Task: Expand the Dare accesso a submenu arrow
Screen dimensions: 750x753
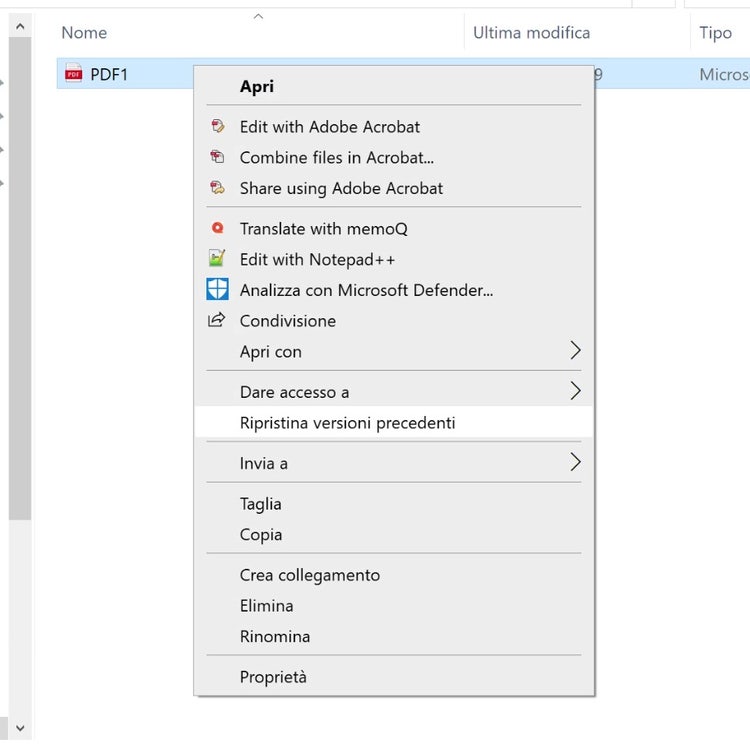Action: [x=575, y=391]
